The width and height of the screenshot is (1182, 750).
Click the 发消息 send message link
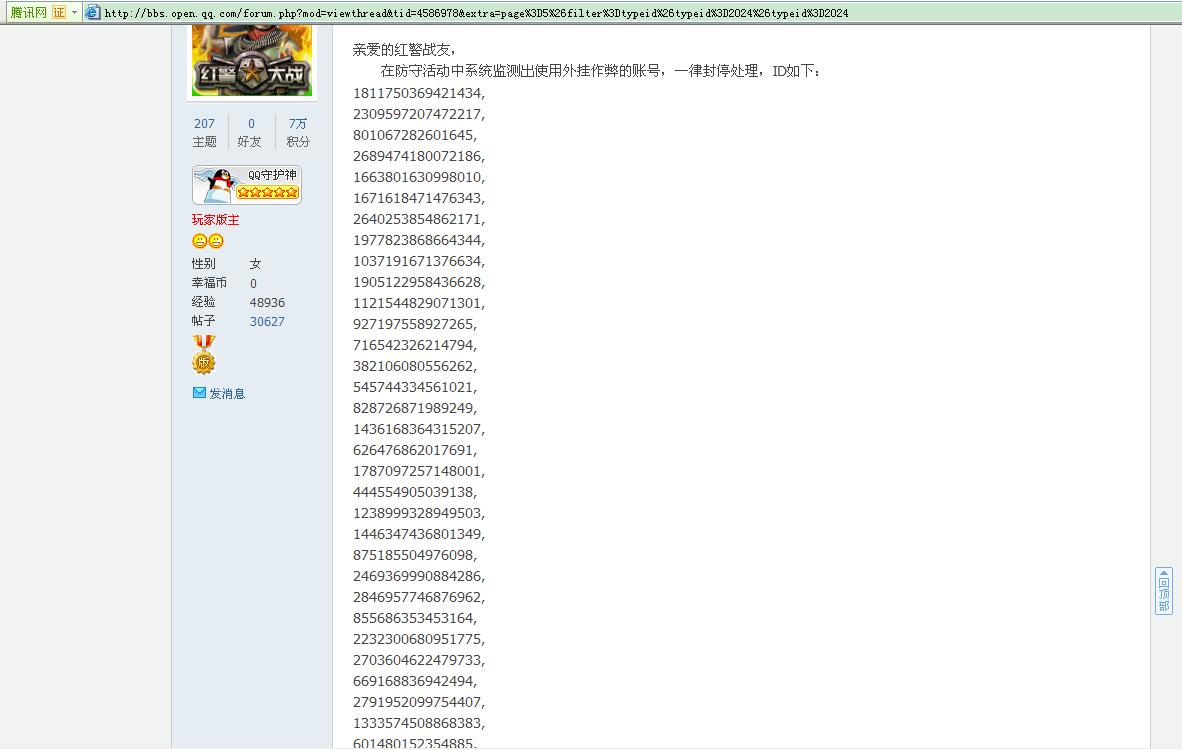click(x=227, y=393)
